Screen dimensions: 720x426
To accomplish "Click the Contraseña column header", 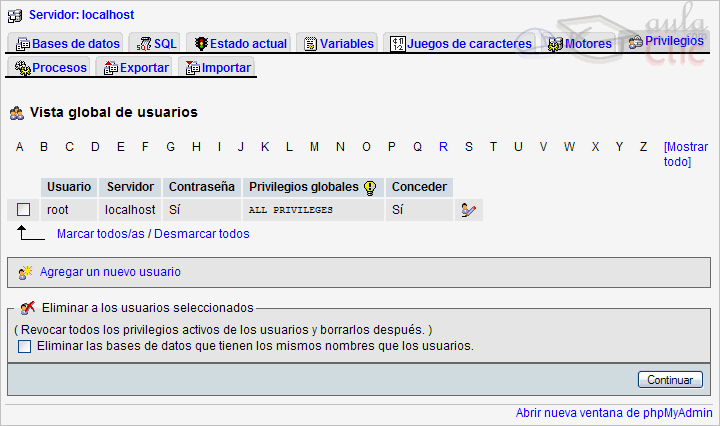I will point(202,187).
